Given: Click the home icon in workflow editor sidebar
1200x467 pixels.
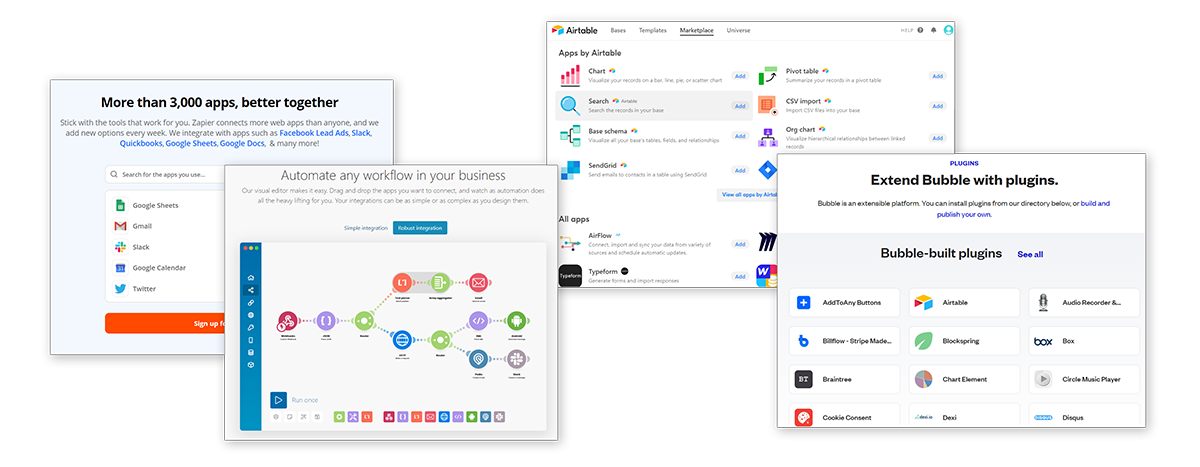Looking at the screenshot, I should pos(250,277).
